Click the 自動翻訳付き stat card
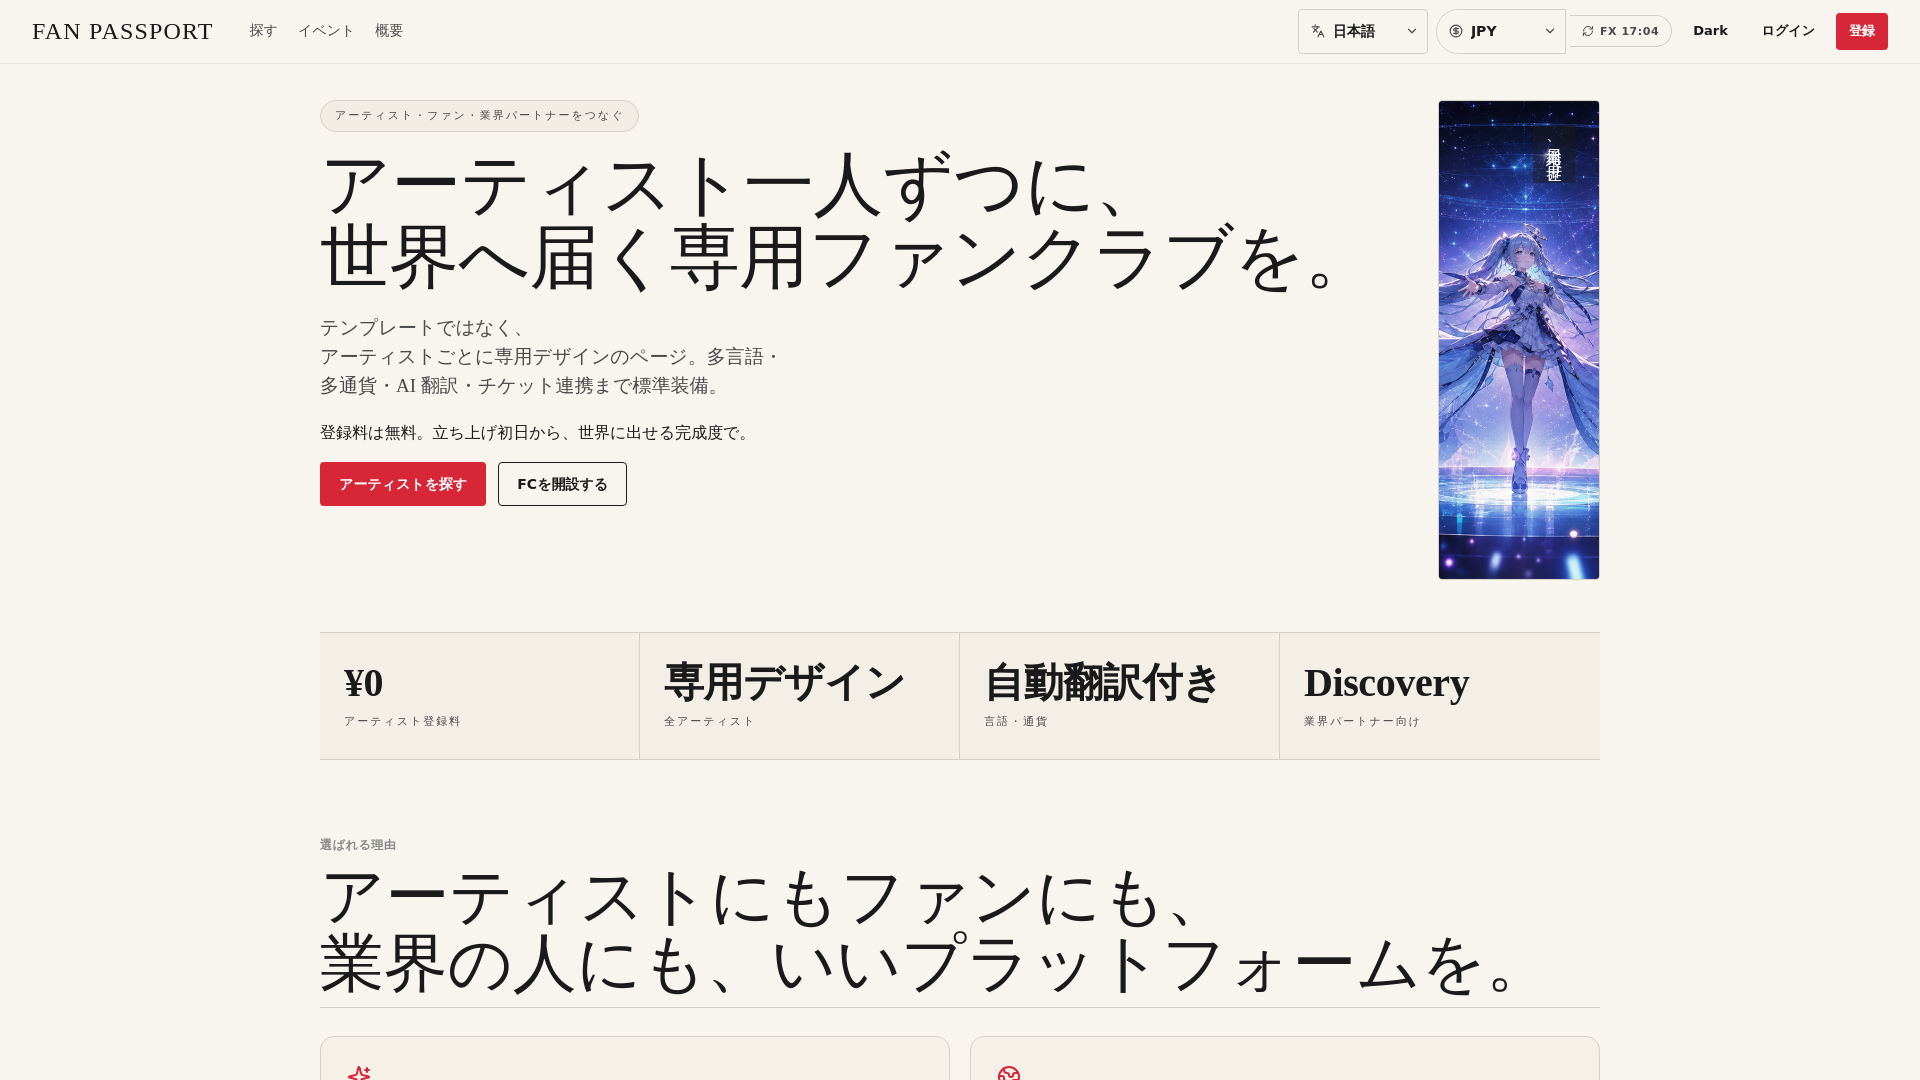The width and height of the screenshot is (1920, 1080). pyautogui.click(x=1120, y=696)
